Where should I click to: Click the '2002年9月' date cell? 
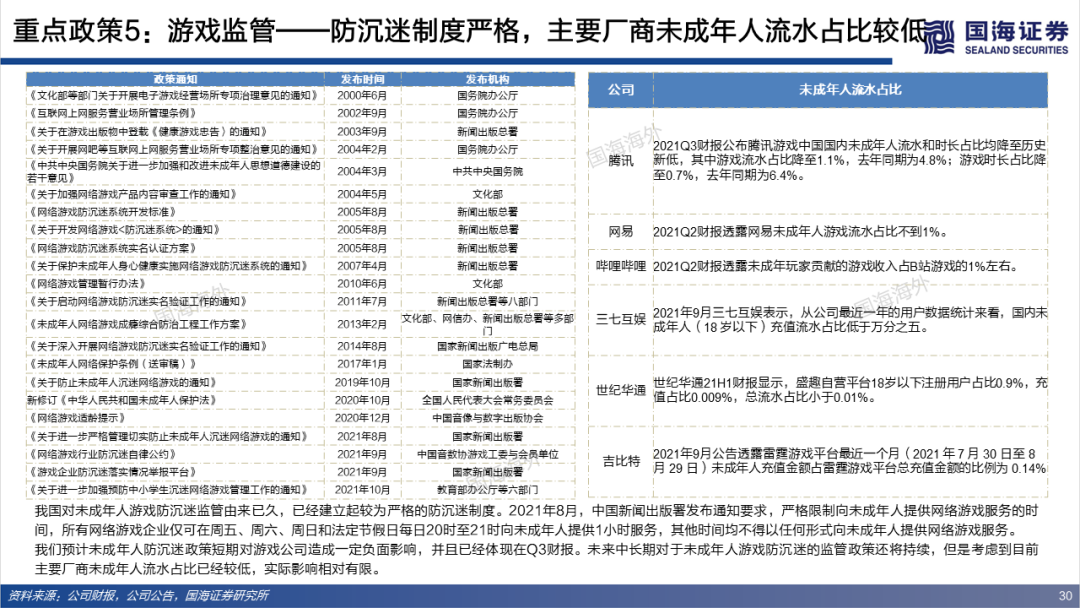click(x=362, y=113)
